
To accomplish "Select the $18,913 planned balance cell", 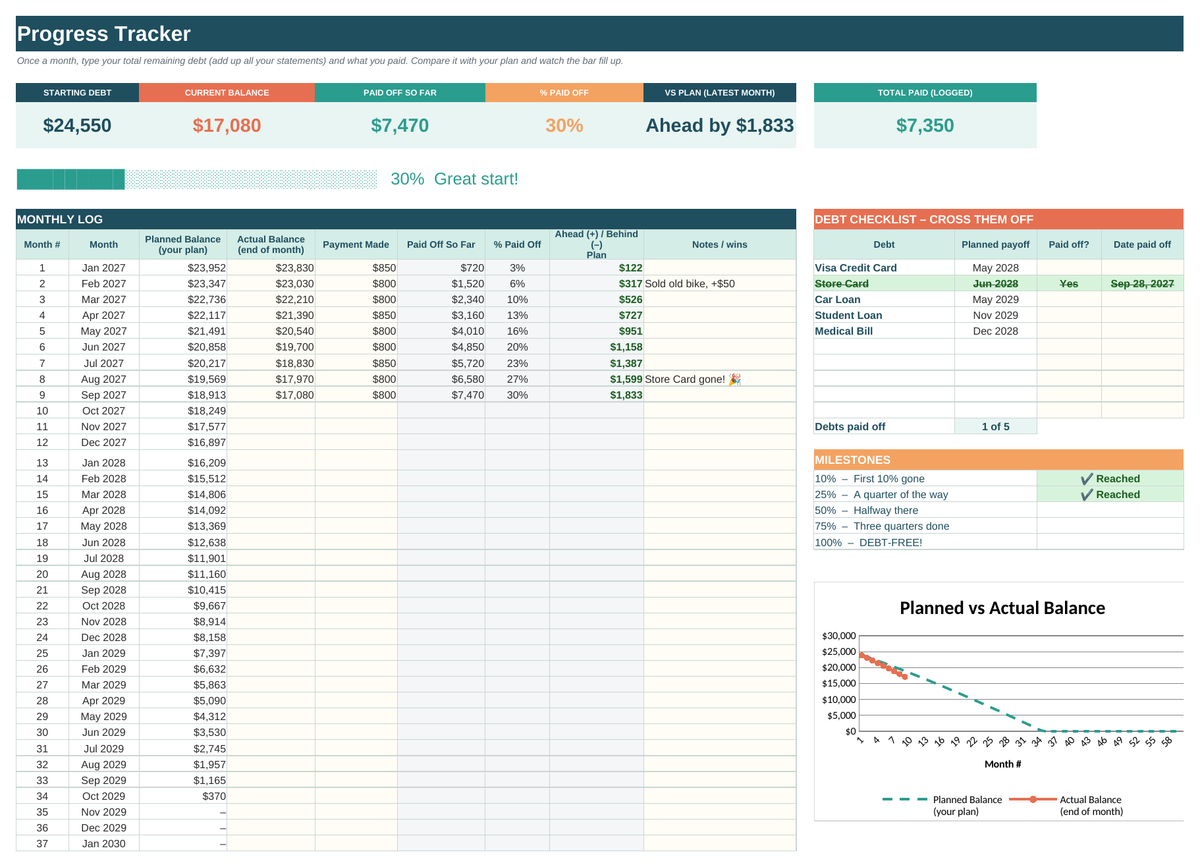I will pos(183,395).
